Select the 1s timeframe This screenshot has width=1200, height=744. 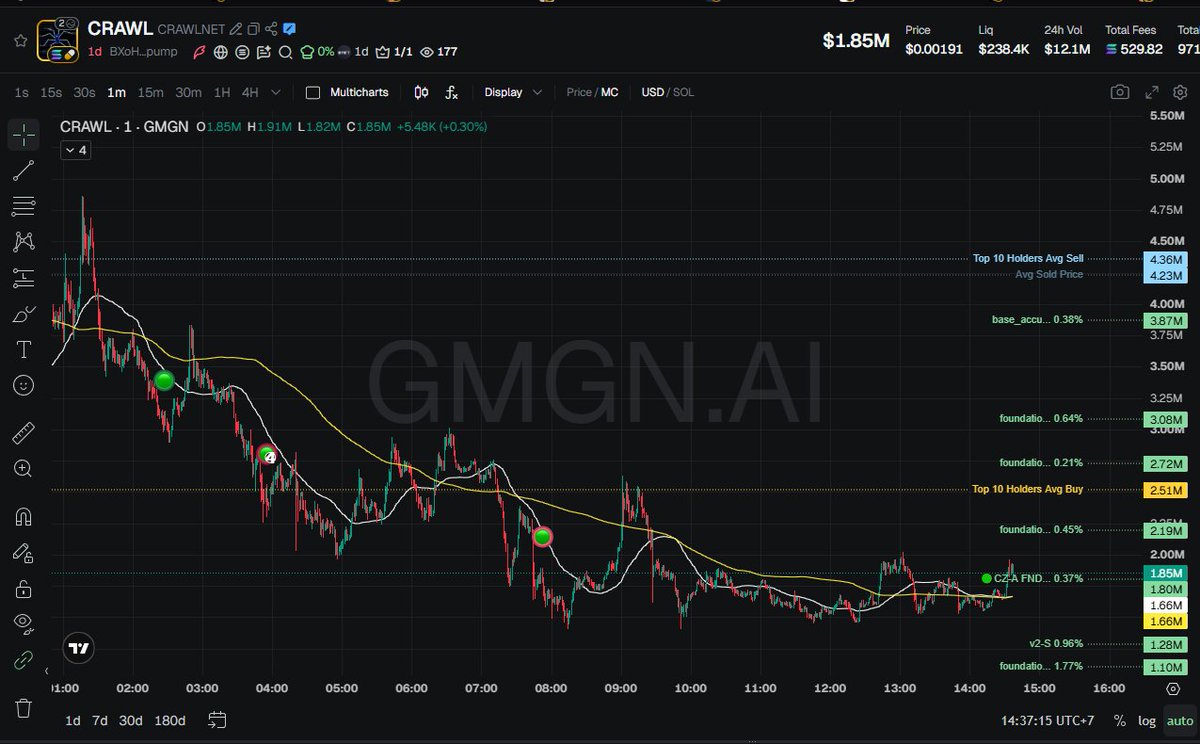[x=21, y=92]
